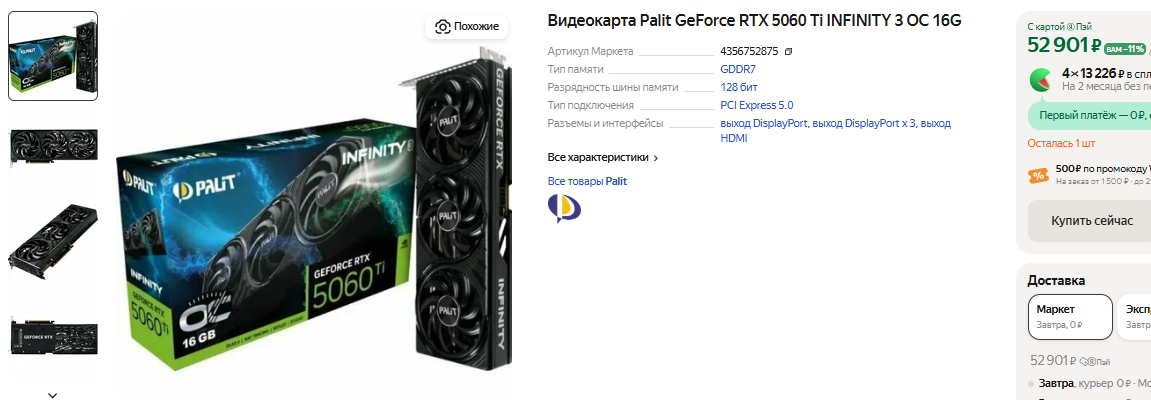Open the GDDR7 memory type link
This screenshot has width=1151, height=400.
738,69
